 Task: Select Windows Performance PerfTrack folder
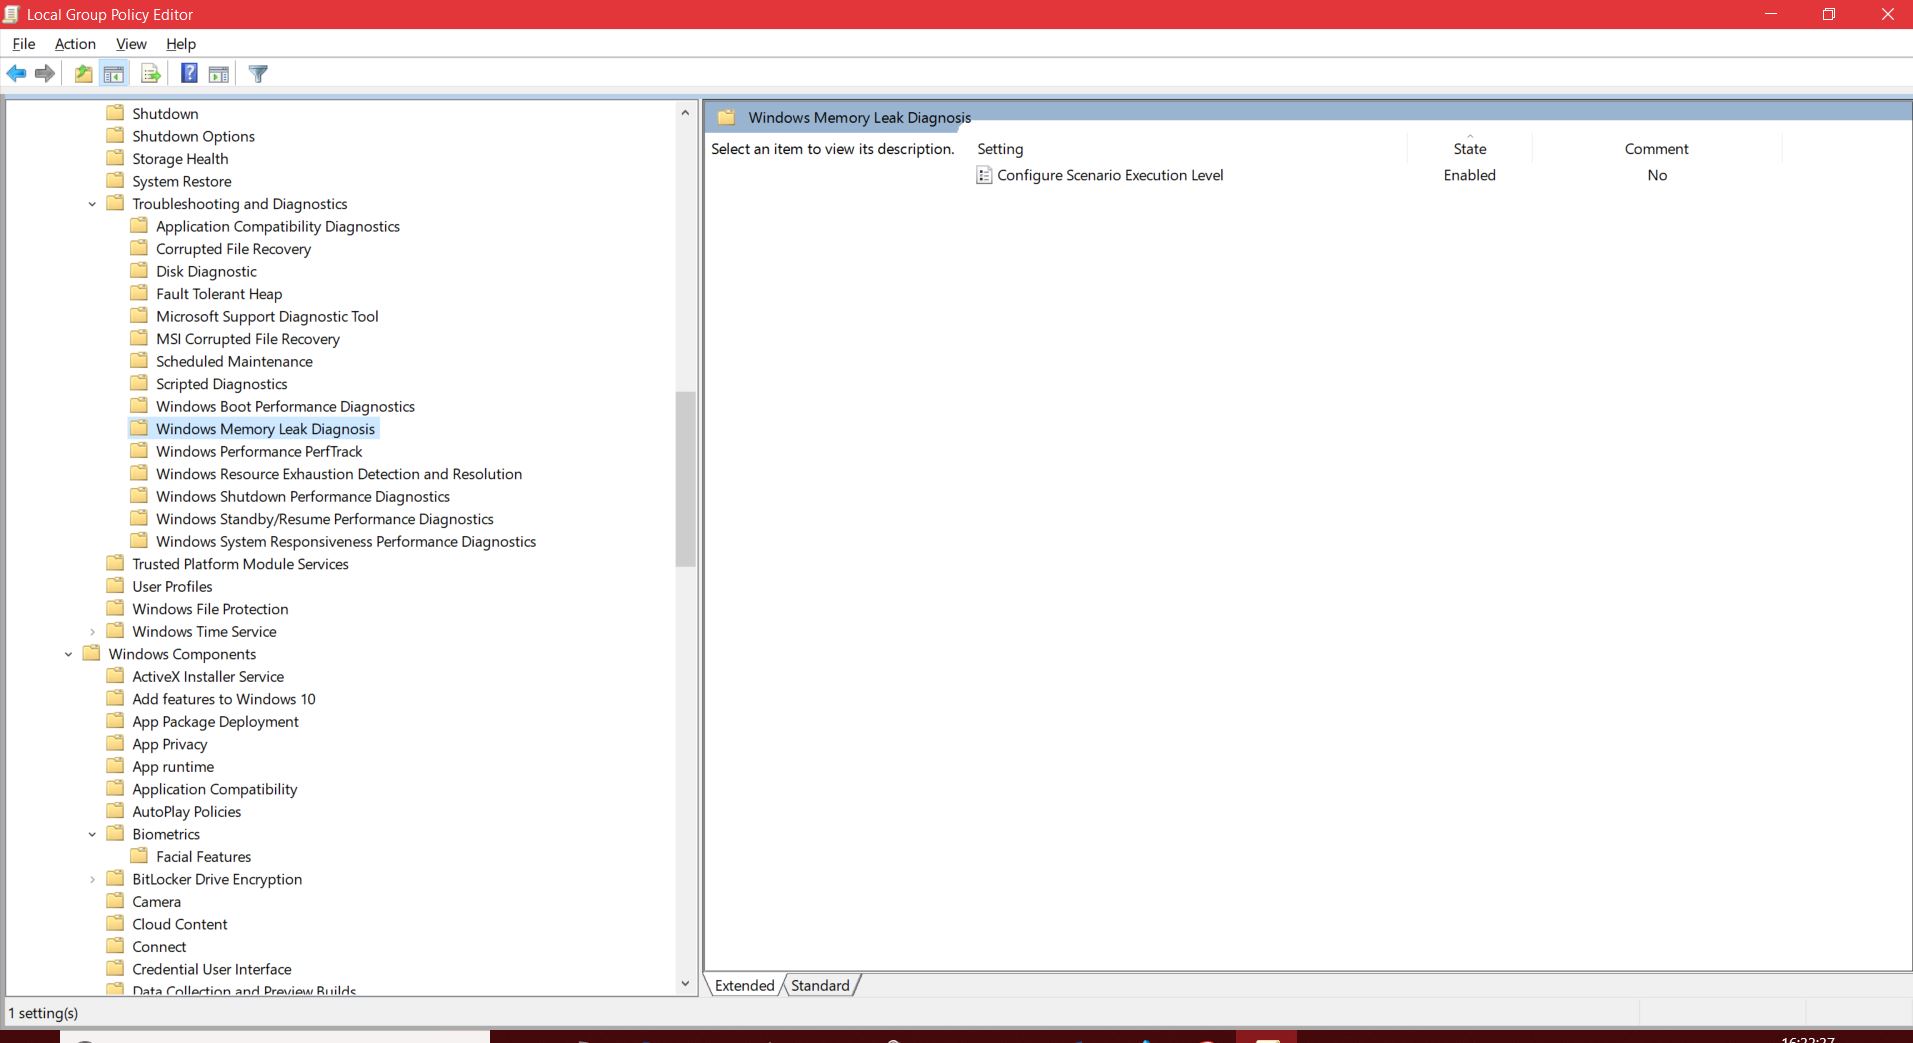(x=259, y=451)
